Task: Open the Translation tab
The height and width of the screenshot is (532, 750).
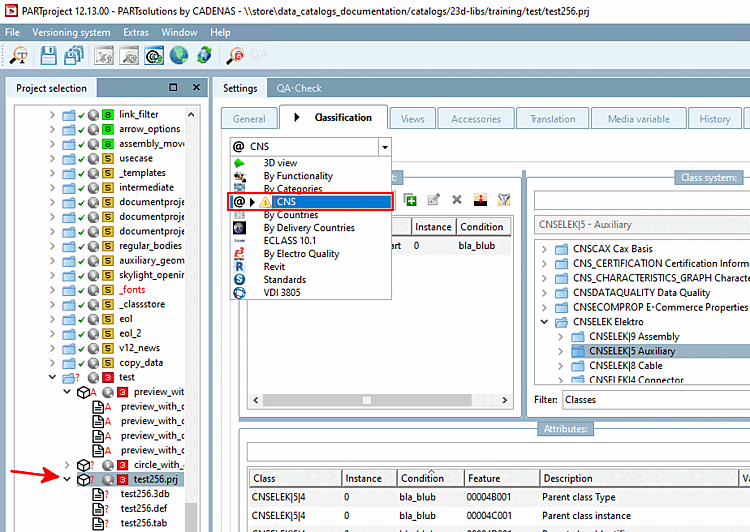Action: [552, 119]
